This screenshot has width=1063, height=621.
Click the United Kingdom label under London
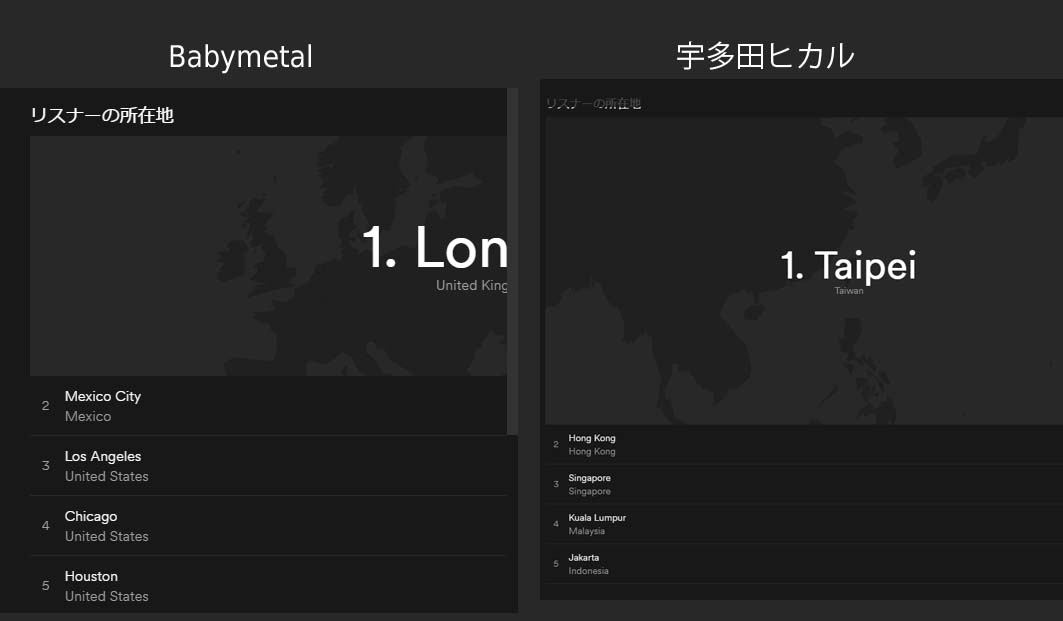(472, 285)
